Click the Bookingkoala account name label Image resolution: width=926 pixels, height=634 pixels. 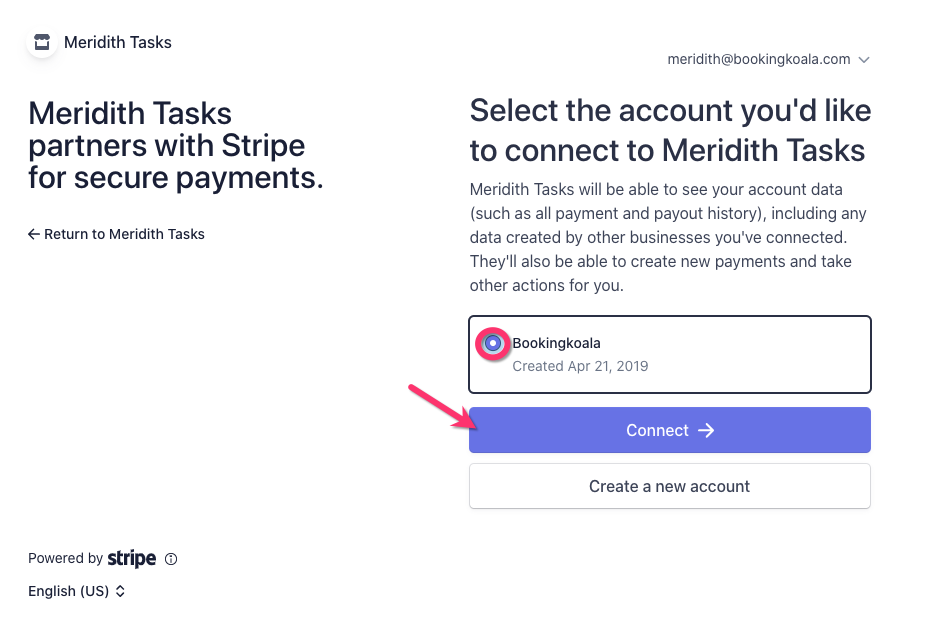click(556, 343)
